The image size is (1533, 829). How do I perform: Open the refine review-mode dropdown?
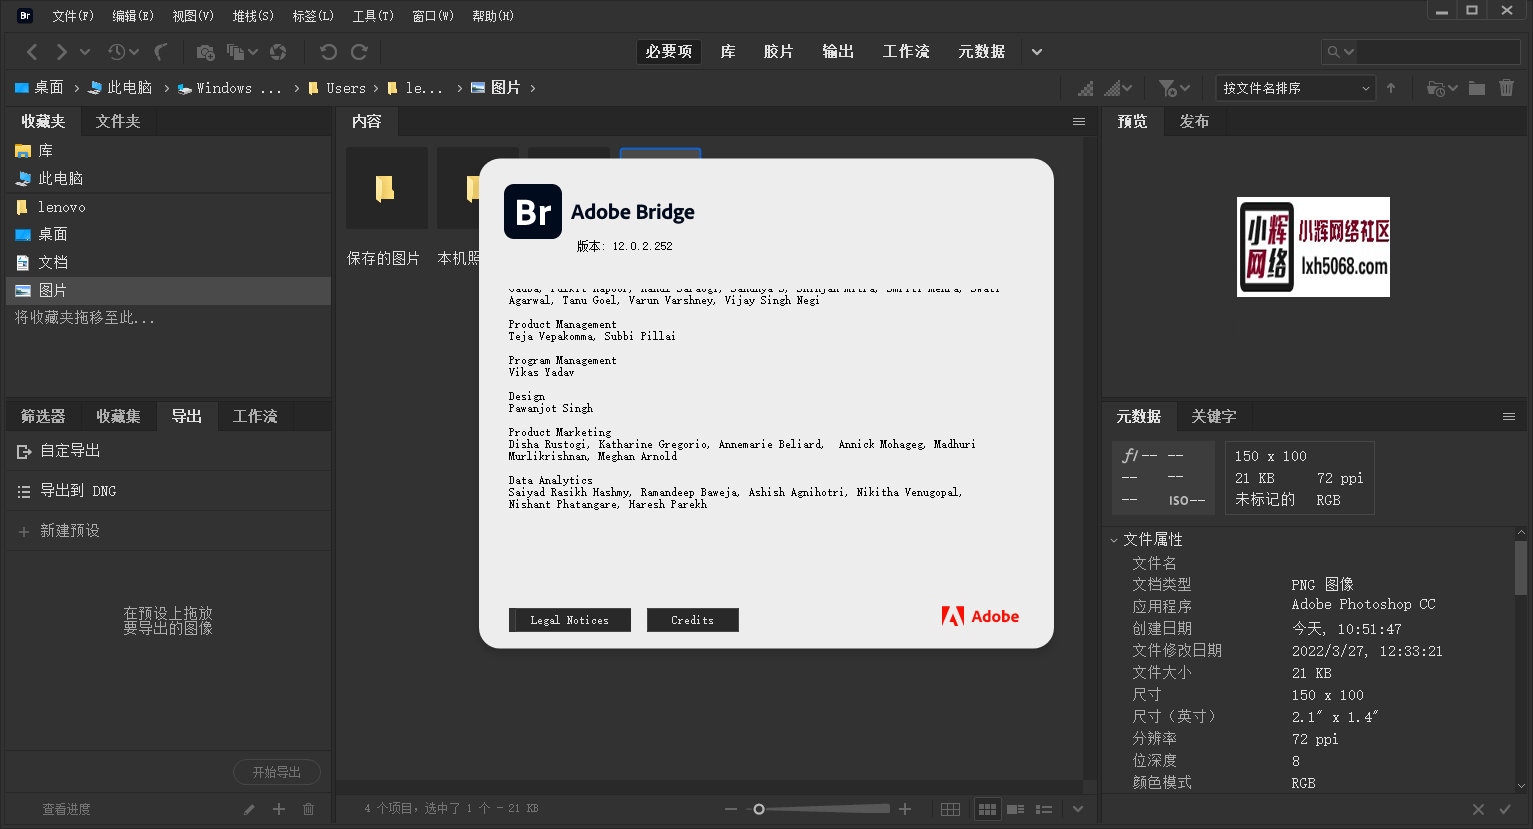[x=242, y=52]
